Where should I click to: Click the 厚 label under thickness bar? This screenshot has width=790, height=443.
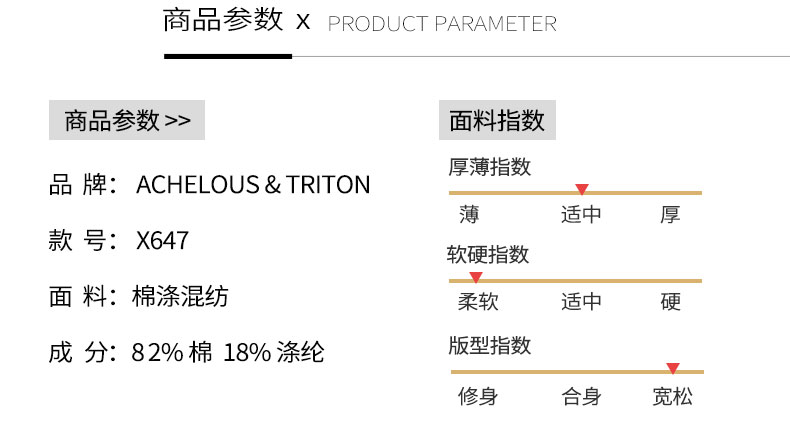pyautogui.click(x=671, y=214)
